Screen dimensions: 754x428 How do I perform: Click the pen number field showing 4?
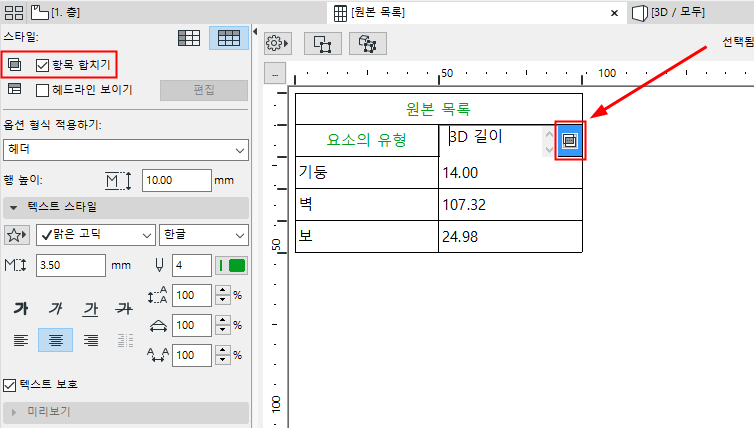191,265
